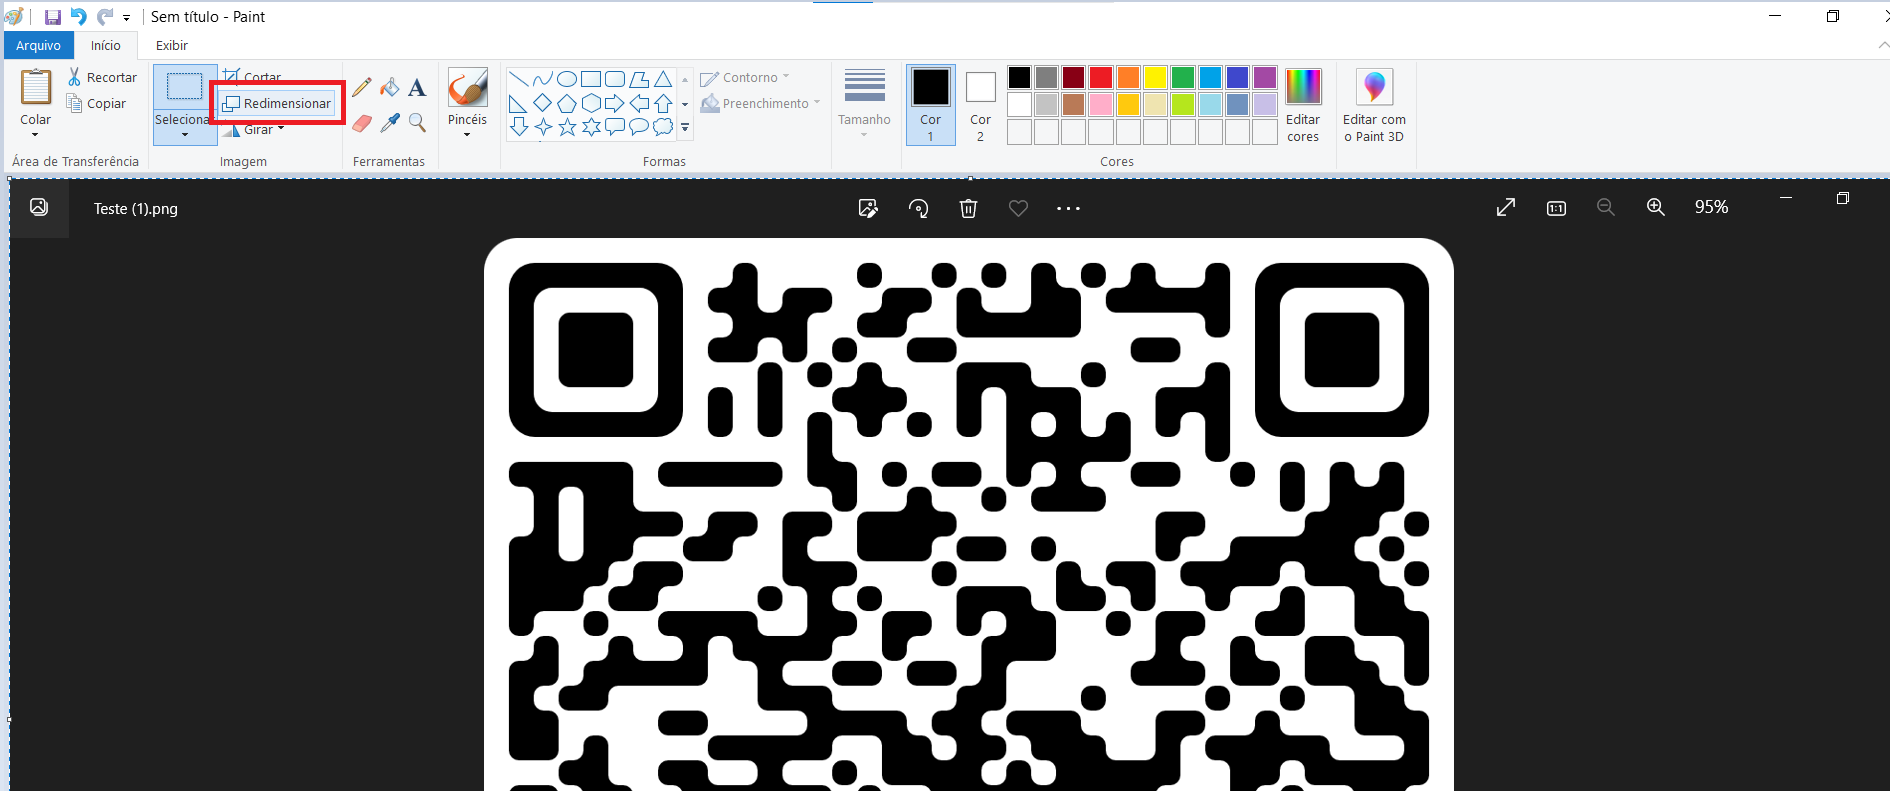Viewport: 1890px width, 791px height.
Task: Pick the red color swatch
Action: coord(1101,78)
